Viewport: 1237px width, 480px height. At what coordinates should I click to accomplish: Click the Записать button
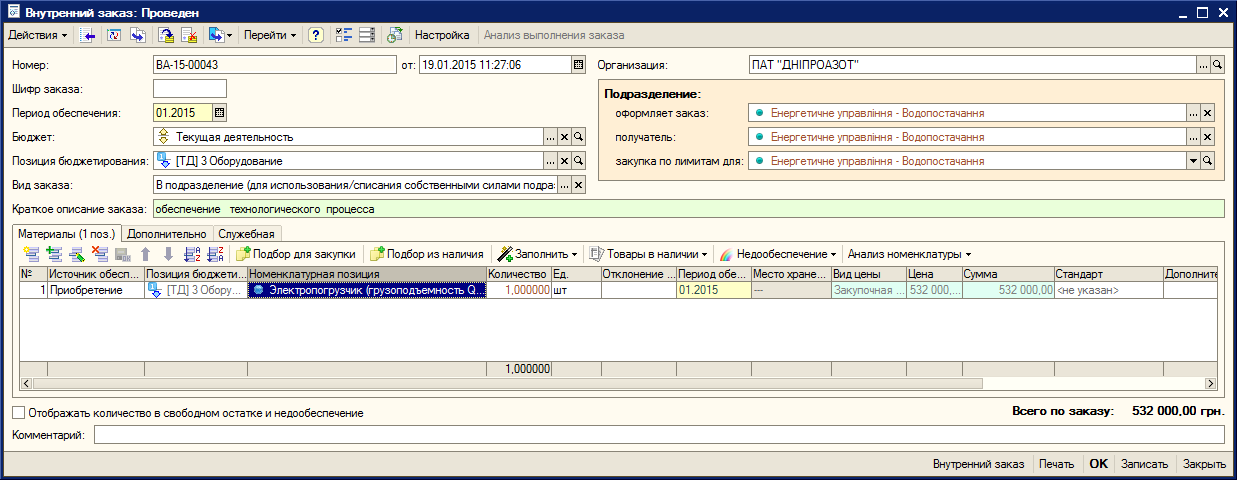click(1144, 464)
